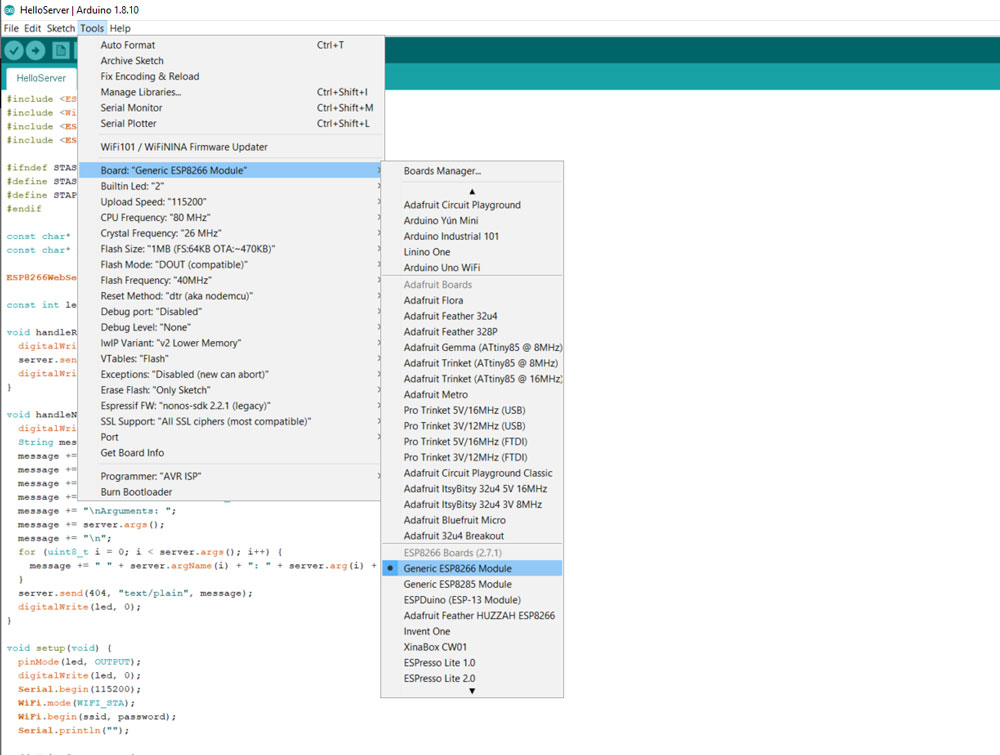Choose Archive Sketch
The image size is (1000, 755).
231,61
